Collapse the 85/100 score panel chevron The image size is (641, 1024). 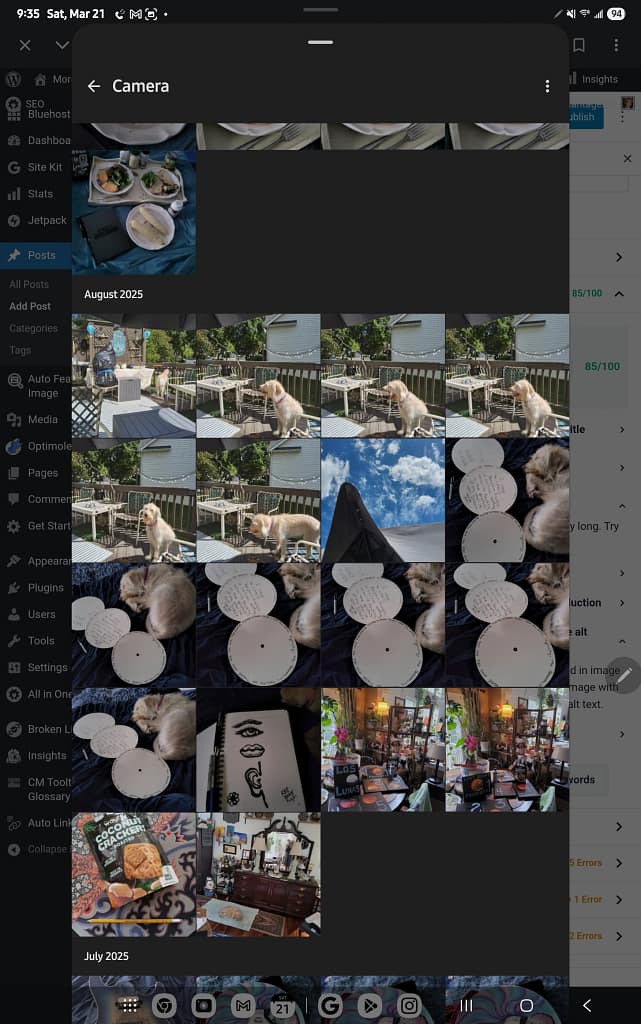point(619,294)
